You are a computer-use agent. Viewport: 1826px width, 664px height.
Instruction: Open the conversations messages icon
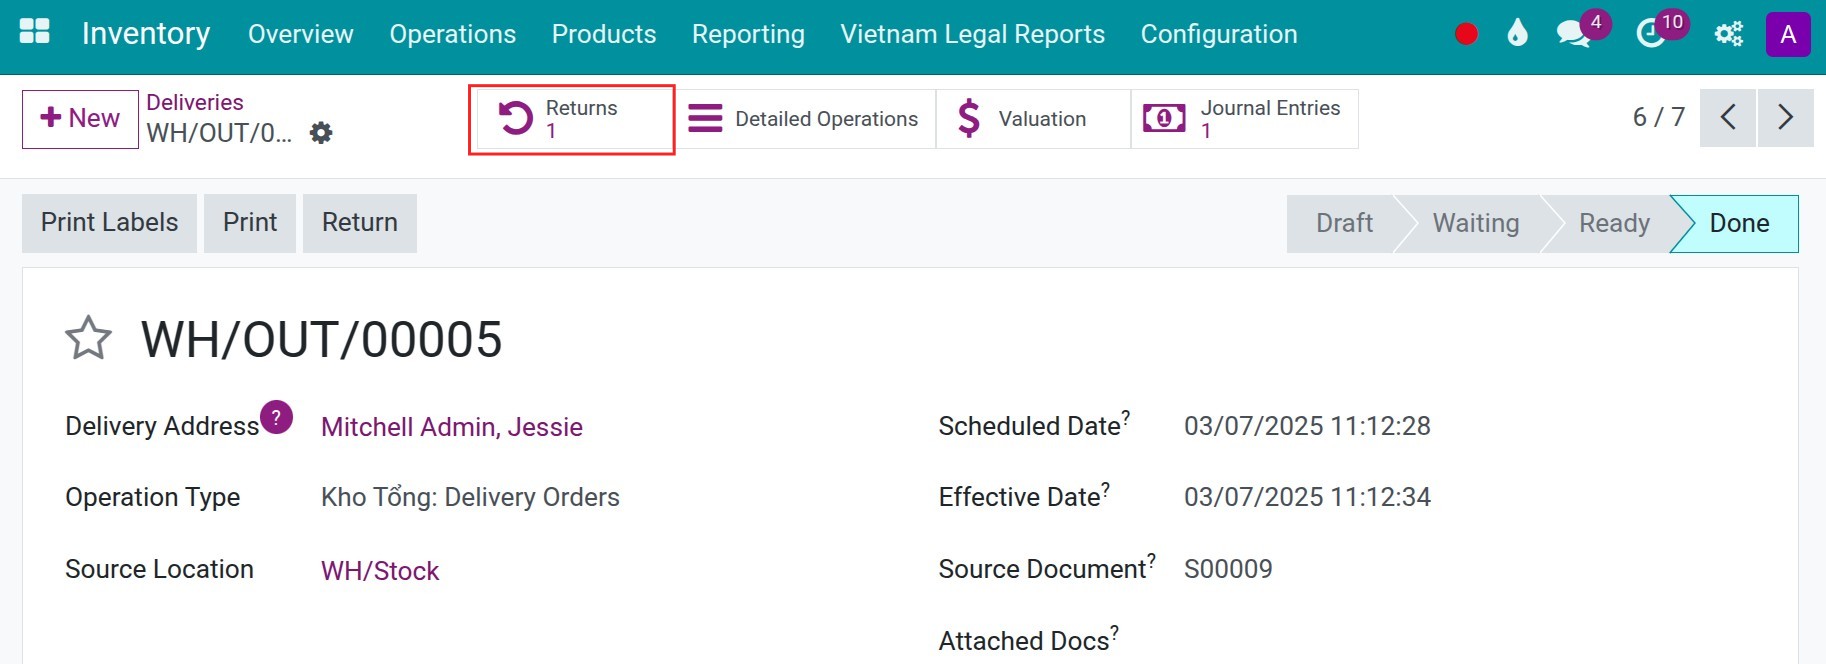click(1573, 34)
